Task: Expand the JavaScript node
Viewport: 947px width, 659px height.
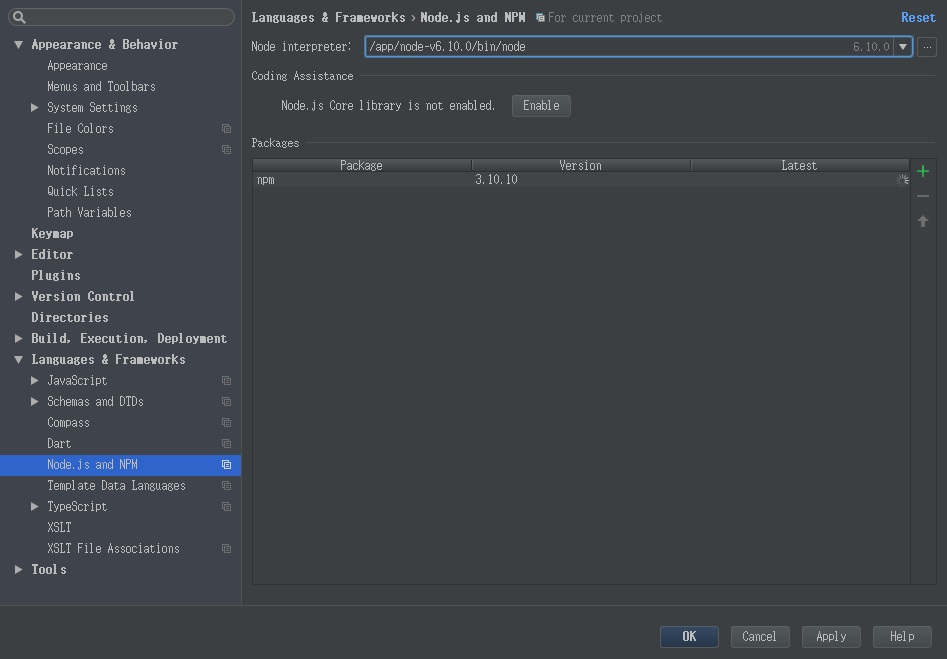Action: coord(35,381)
